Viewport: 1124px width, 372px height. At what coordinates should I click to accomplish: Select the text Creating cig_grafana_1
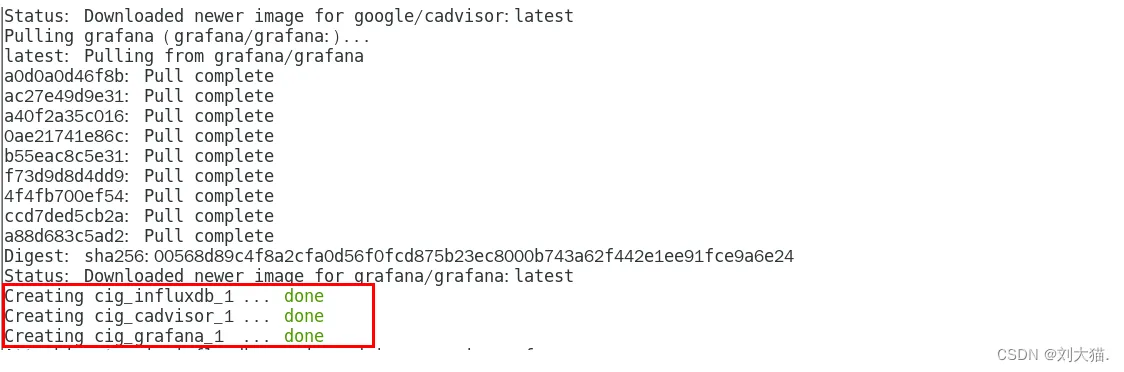tap(115, 337)
